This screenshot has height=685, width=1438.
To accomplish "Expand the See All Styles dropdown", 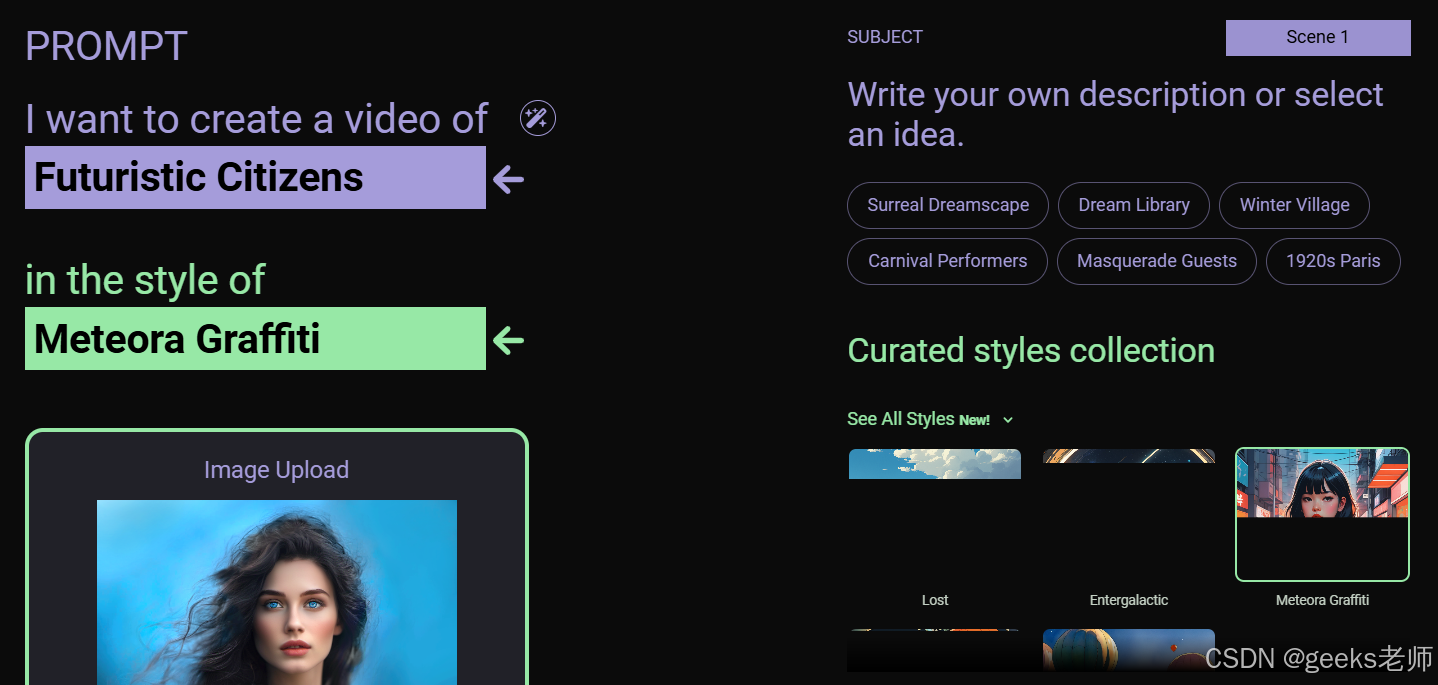I will (x=930, y=419).
